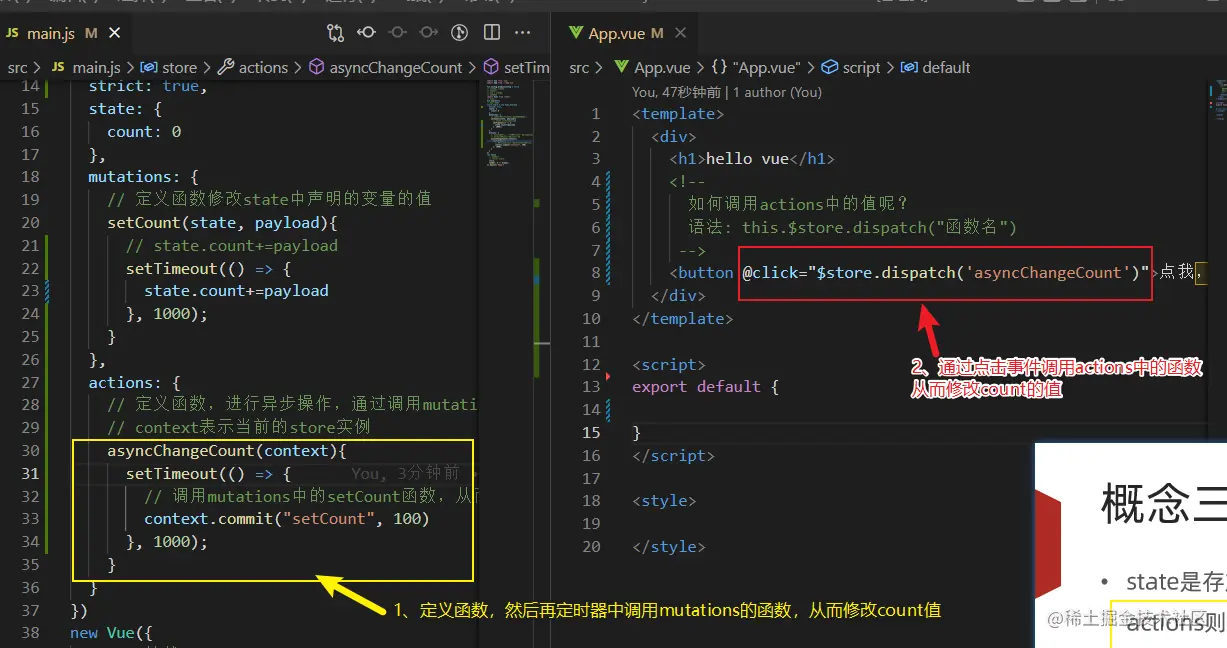Click "1 author (You)" code lens

(777, 92)
